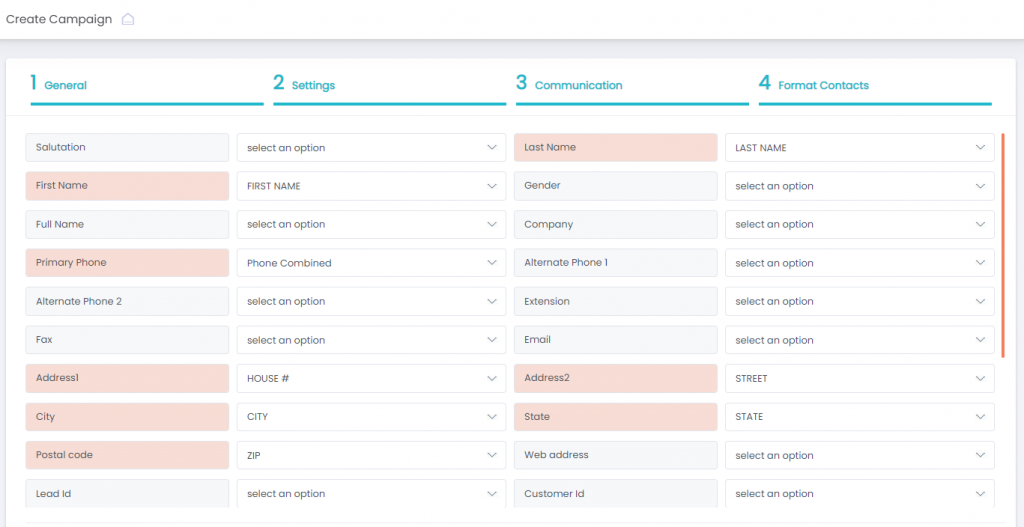Expand the Web address dropdown

coord(859,455)
